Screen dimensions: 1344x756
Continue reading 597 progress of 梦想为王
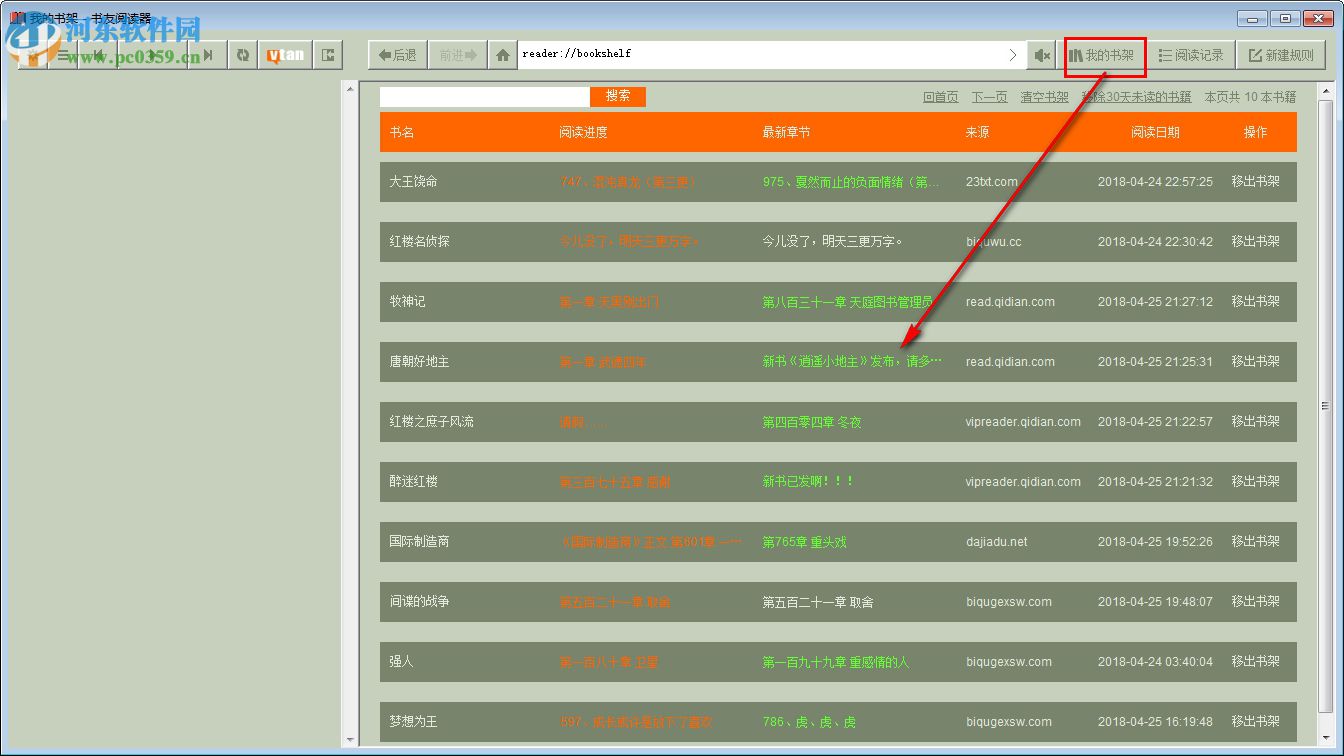click(x=636, y=722)
